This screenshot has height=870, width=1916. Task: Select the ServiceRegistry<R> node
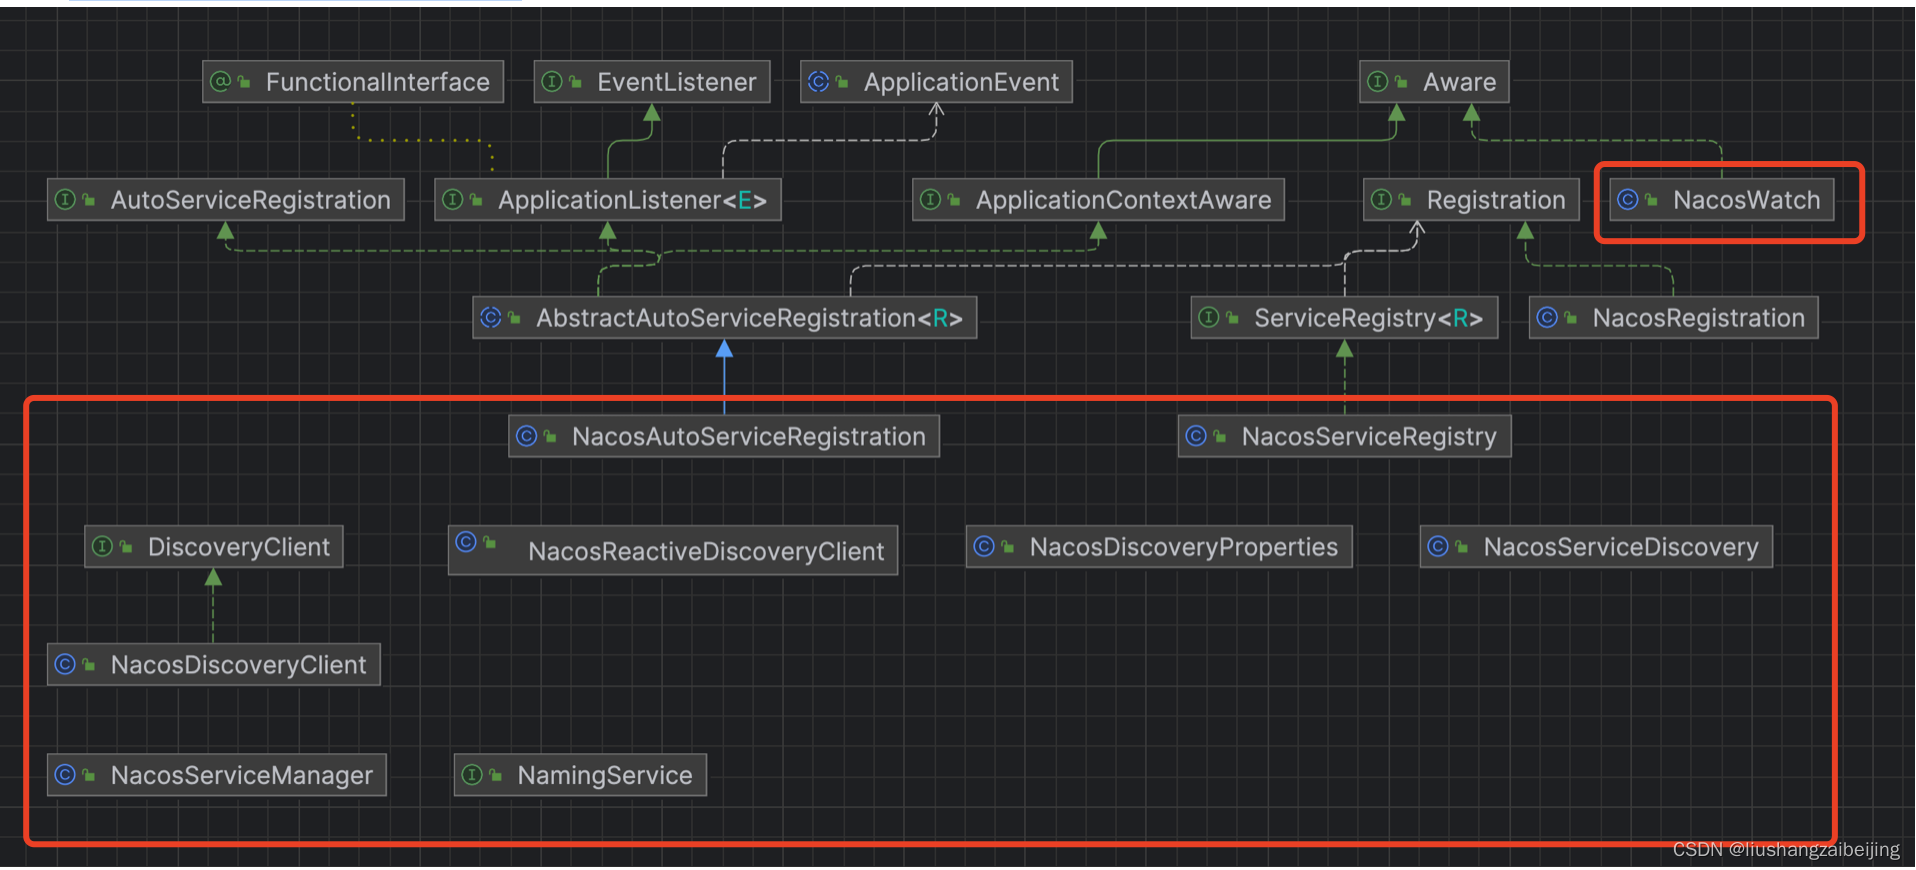[x=1344, y=318]
